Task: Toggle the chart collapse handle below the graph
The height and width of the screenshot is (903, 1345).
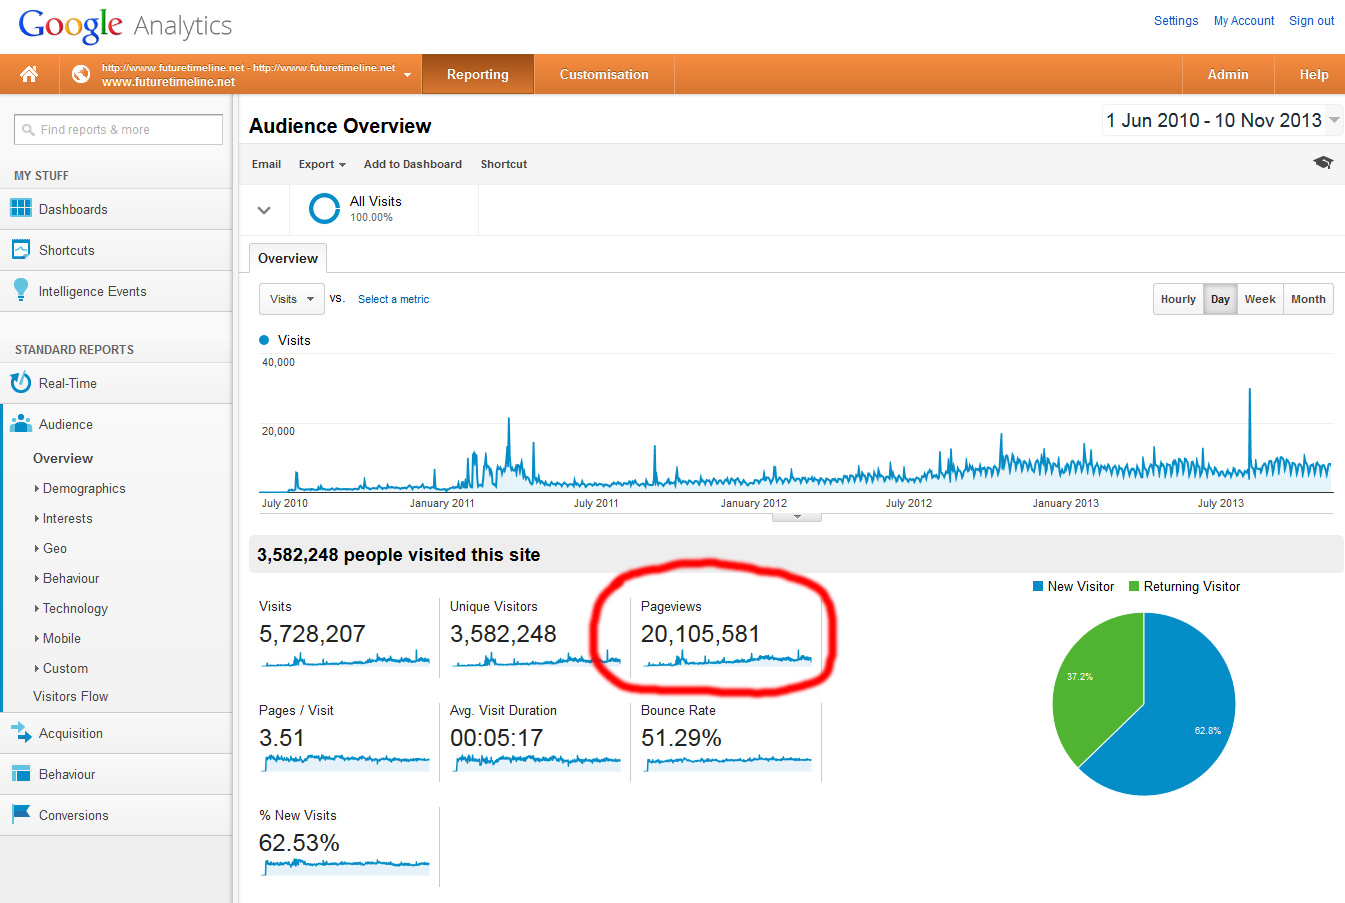Action: point(797,517)
